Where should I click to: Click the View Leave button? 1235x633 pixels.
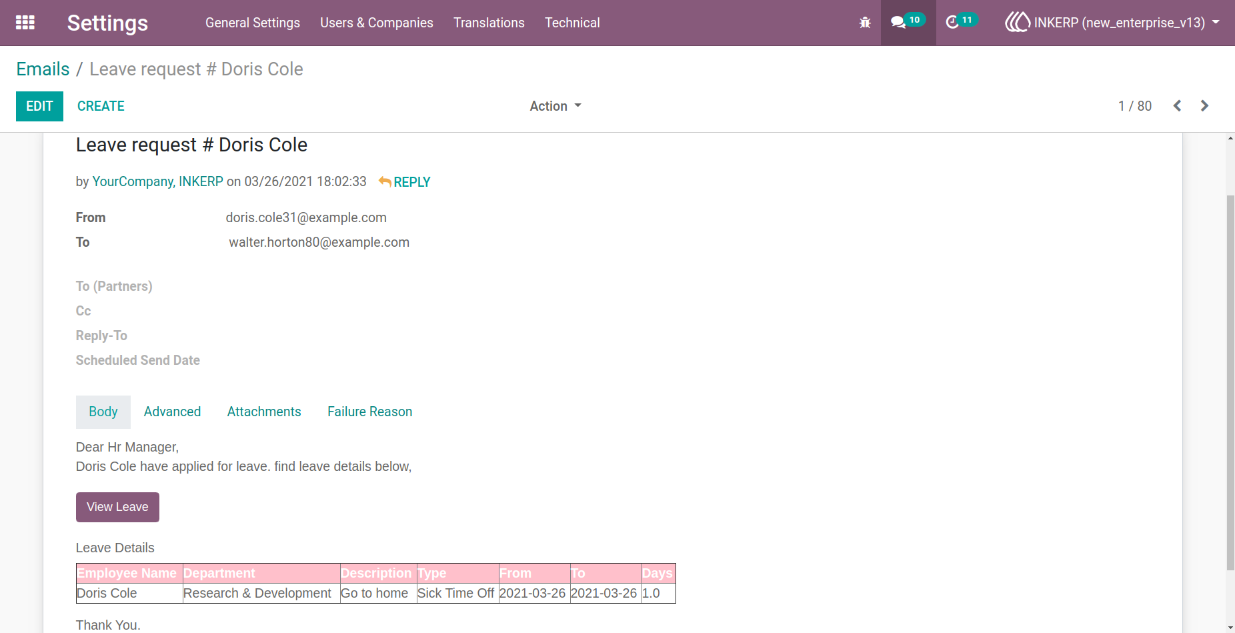point(117,507)
